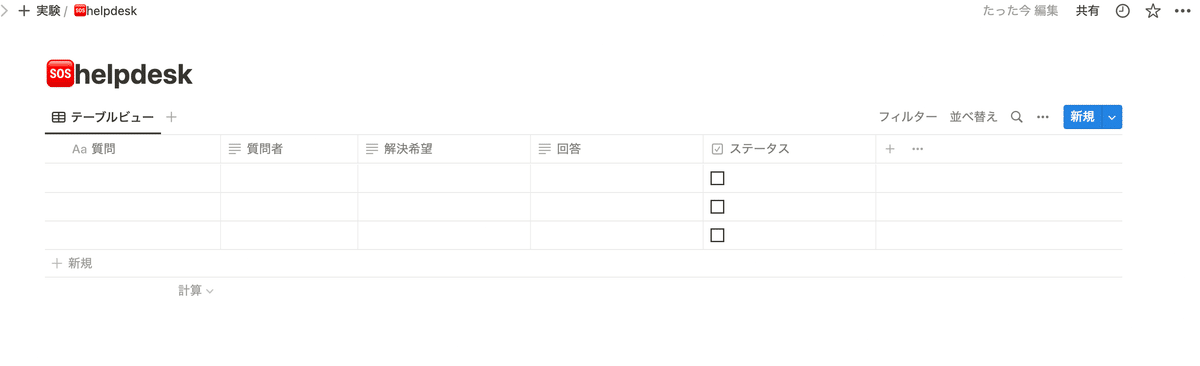1200x366 pixels.
Task: Open the database three-dots options menu
Action: pos(1043,117)
